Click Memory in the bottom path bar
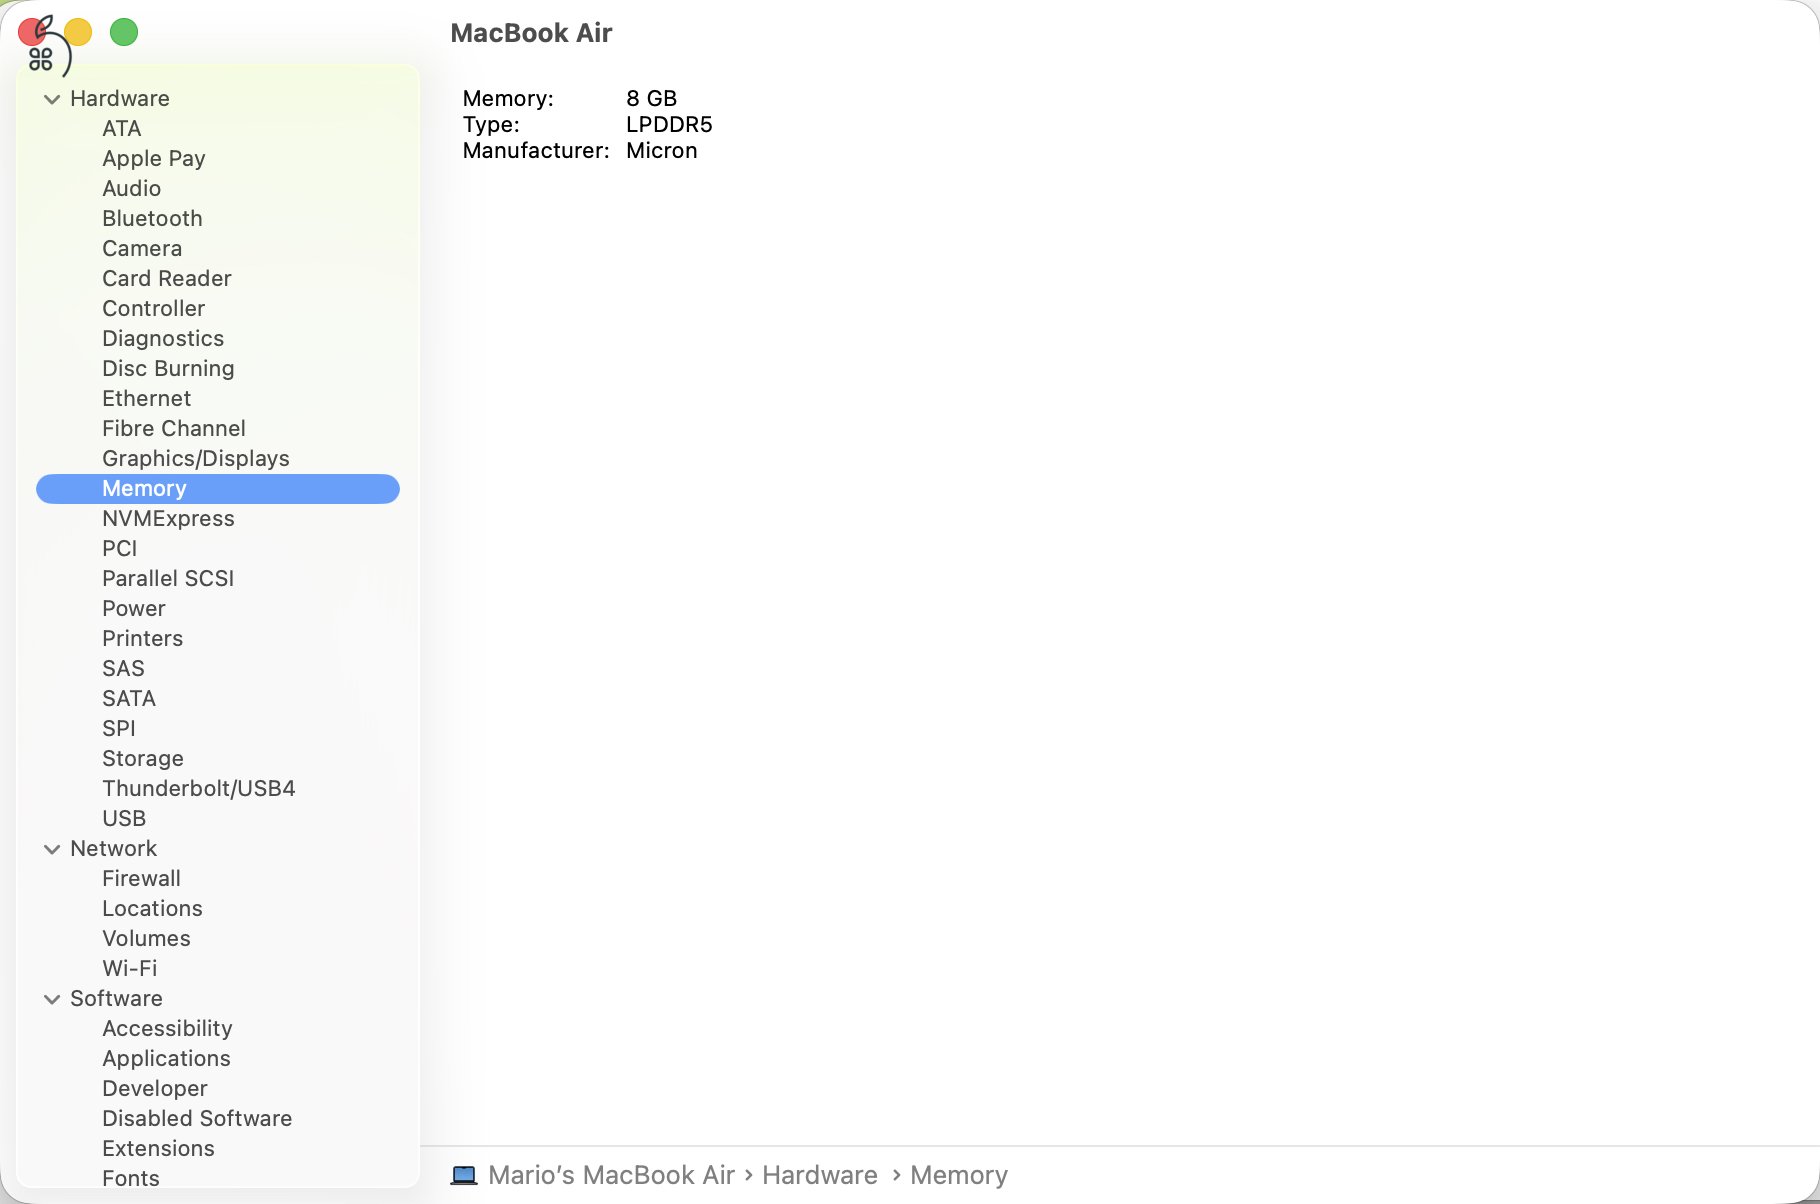This screenshot has width=1820, height=1204. pos(959,1175)
